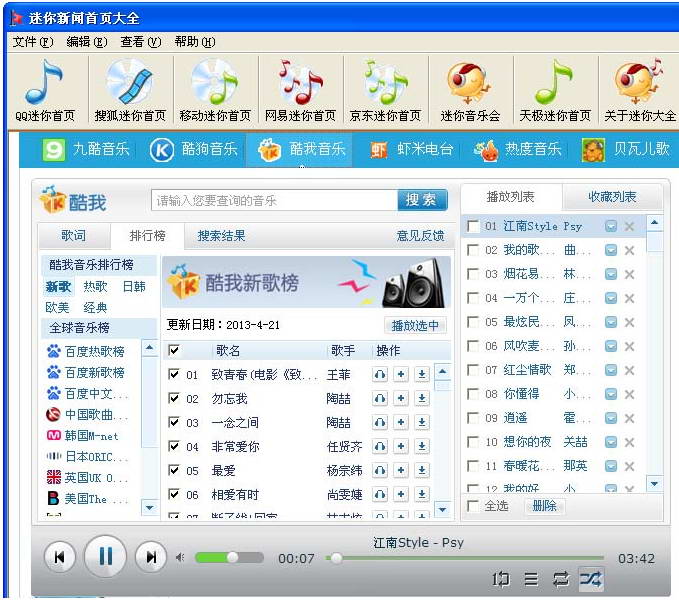
Task: Switch to 虾米电台 source tab
Action: [x=411, y=149]
